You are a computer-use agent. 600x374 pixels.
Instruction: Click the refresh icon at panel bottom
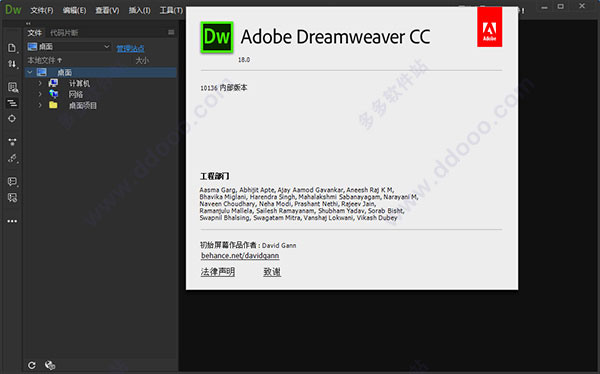[x=32, y=365]
